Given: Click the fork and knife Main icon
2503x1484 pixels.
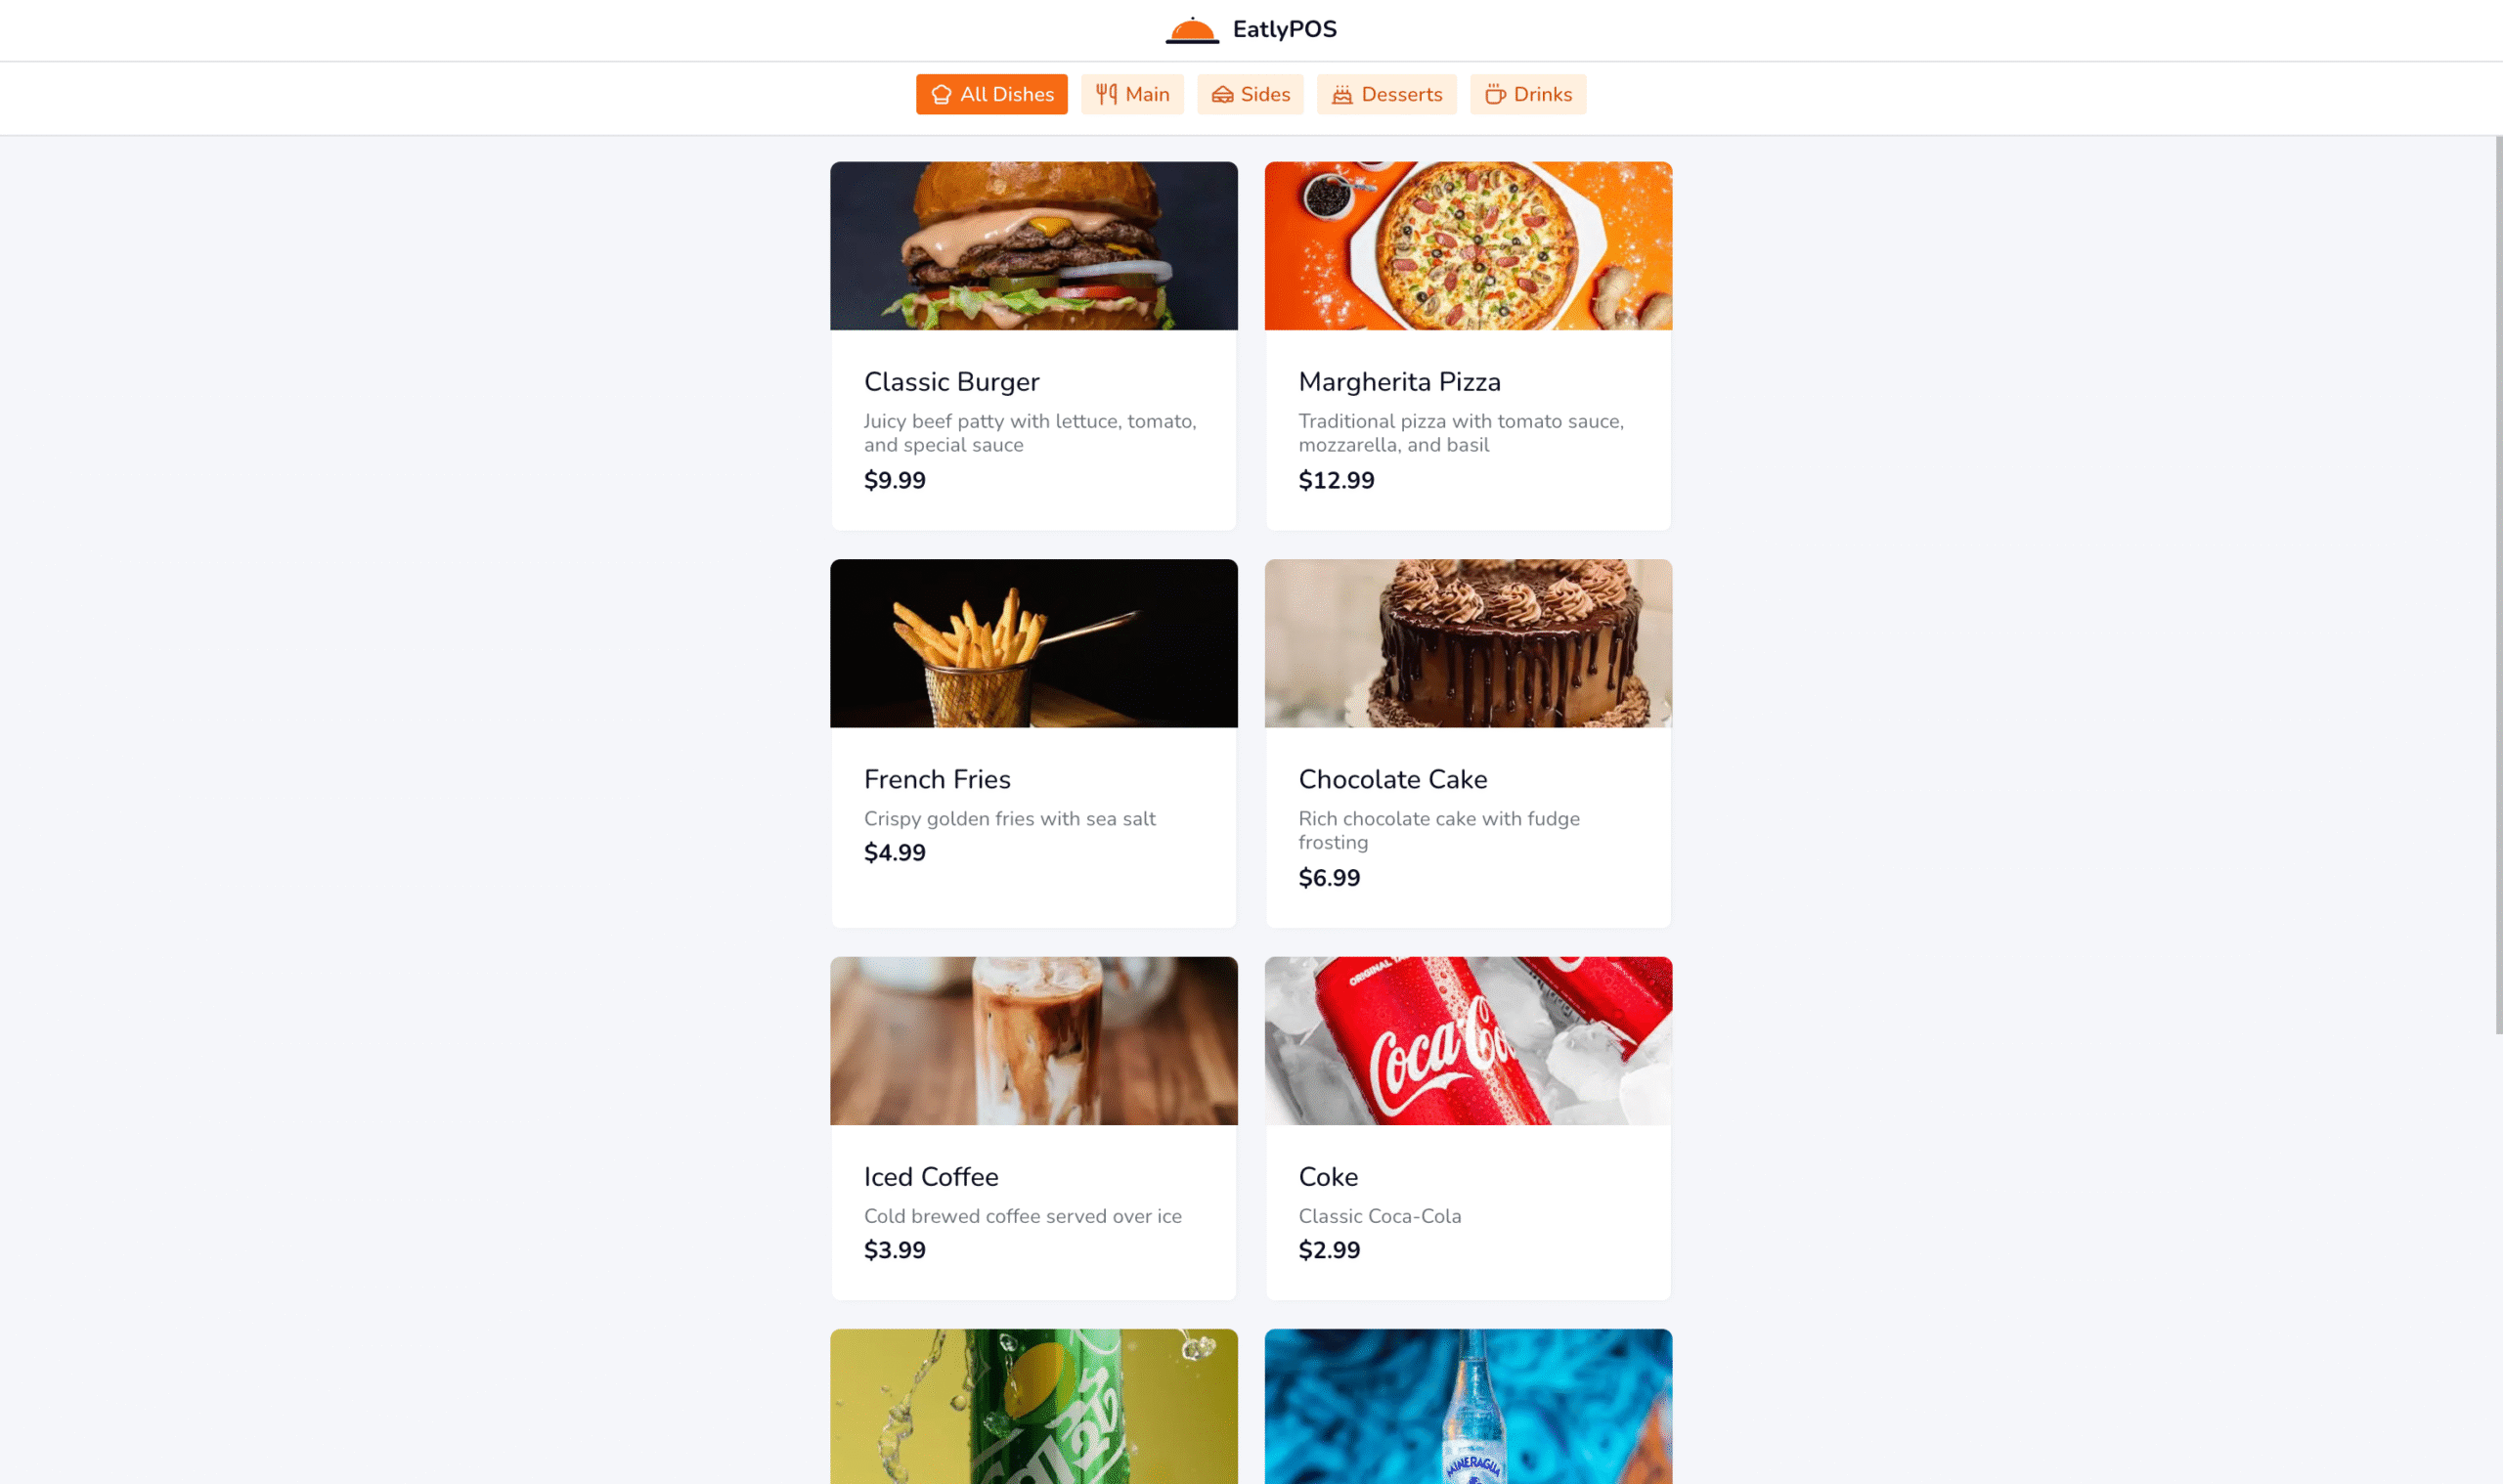Looking at the screenshot, I should click(x=1106, y=94).
